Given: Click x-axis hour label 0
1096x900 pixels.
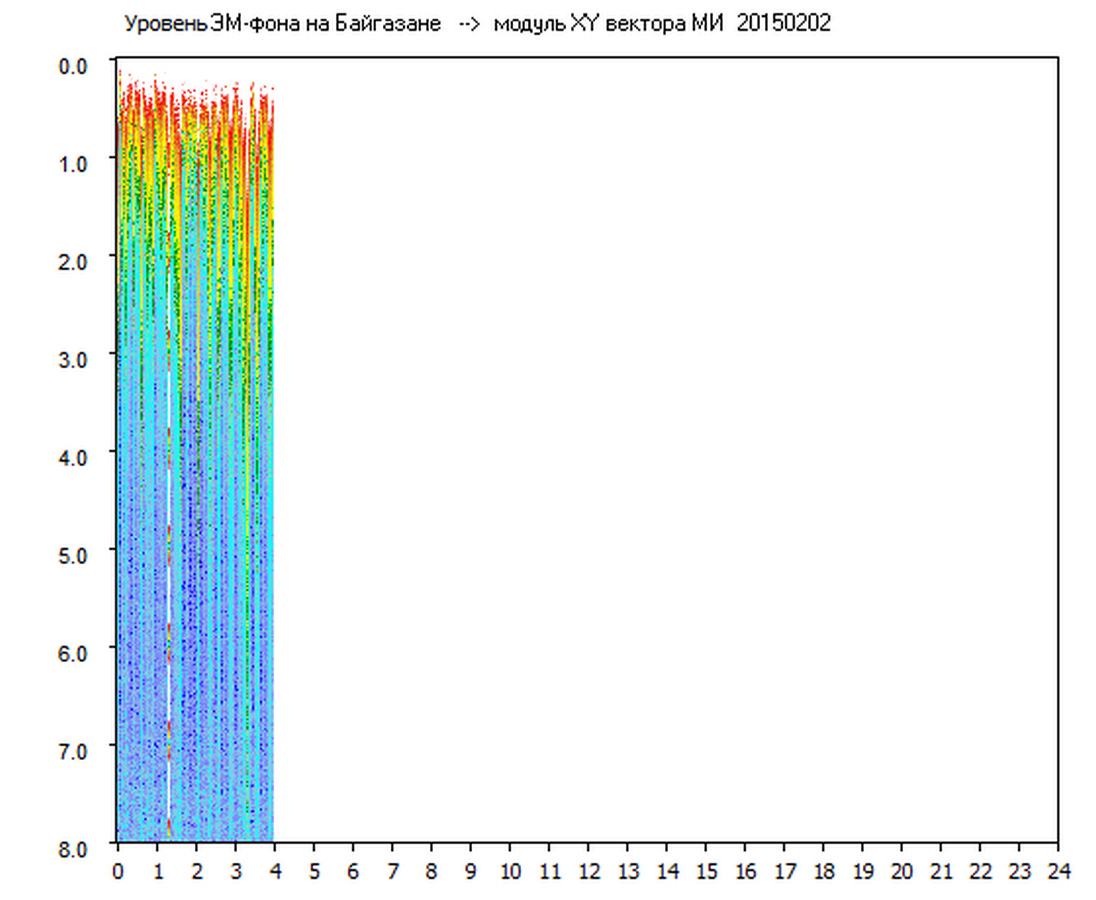Looking at the screenshot, I should point(118,871).
